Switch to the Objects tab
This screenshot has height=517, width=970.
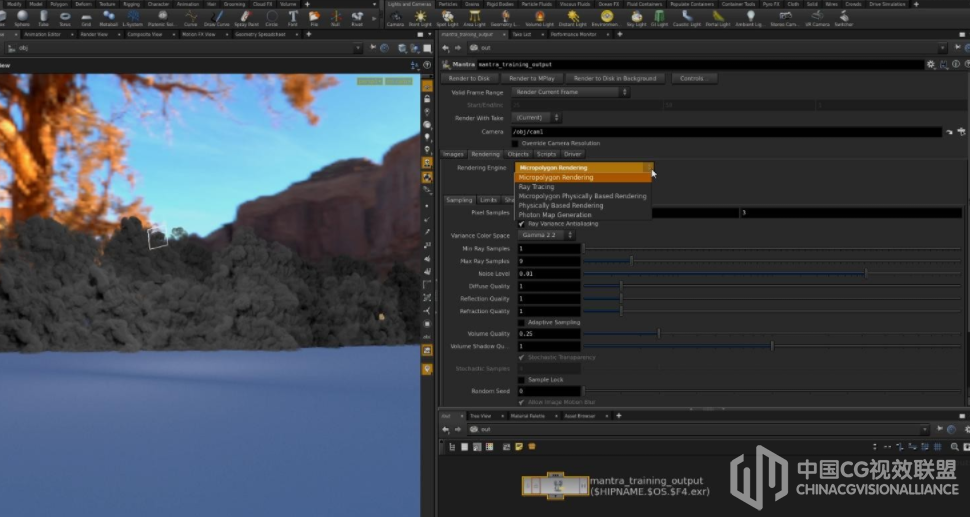click(518, 155)
